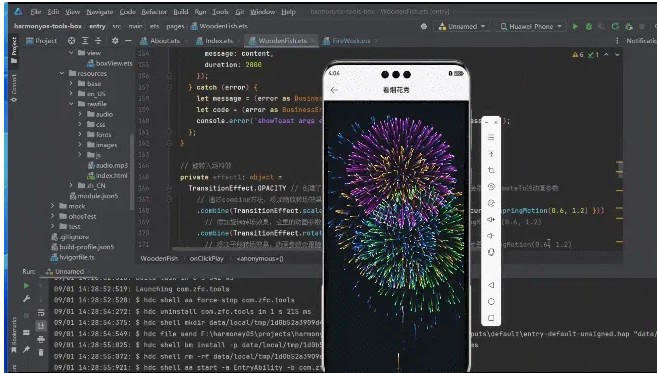This screenshot has height=373, width=657.
Task: Click emulator volume down icon
Action: click(491, 236)
